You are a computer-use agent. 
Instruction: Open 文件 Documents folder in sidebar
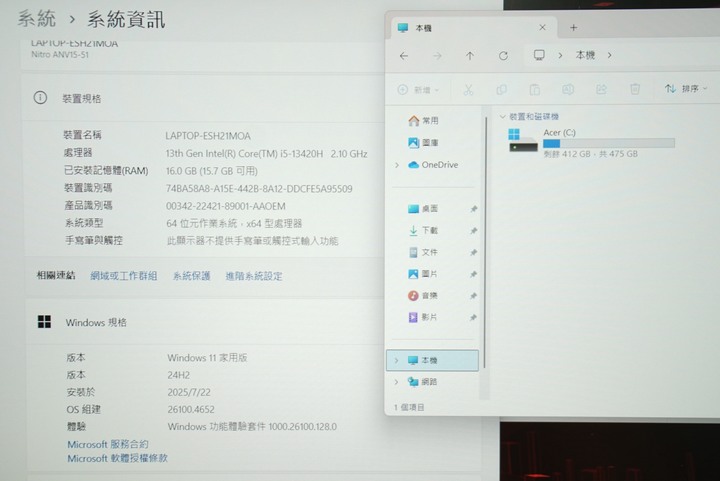pyautogui.click(x=423, y=252)
